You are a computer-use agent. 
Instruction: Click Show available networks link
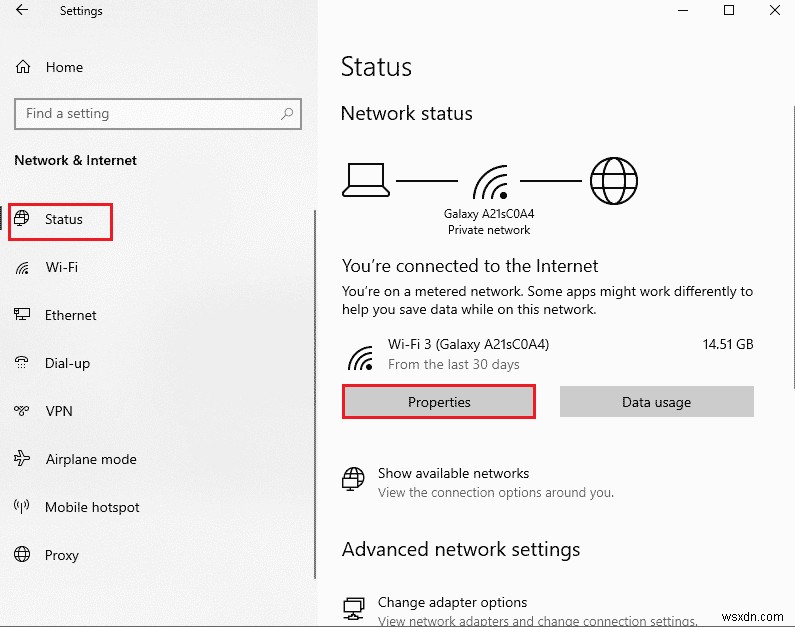point(453,473)
